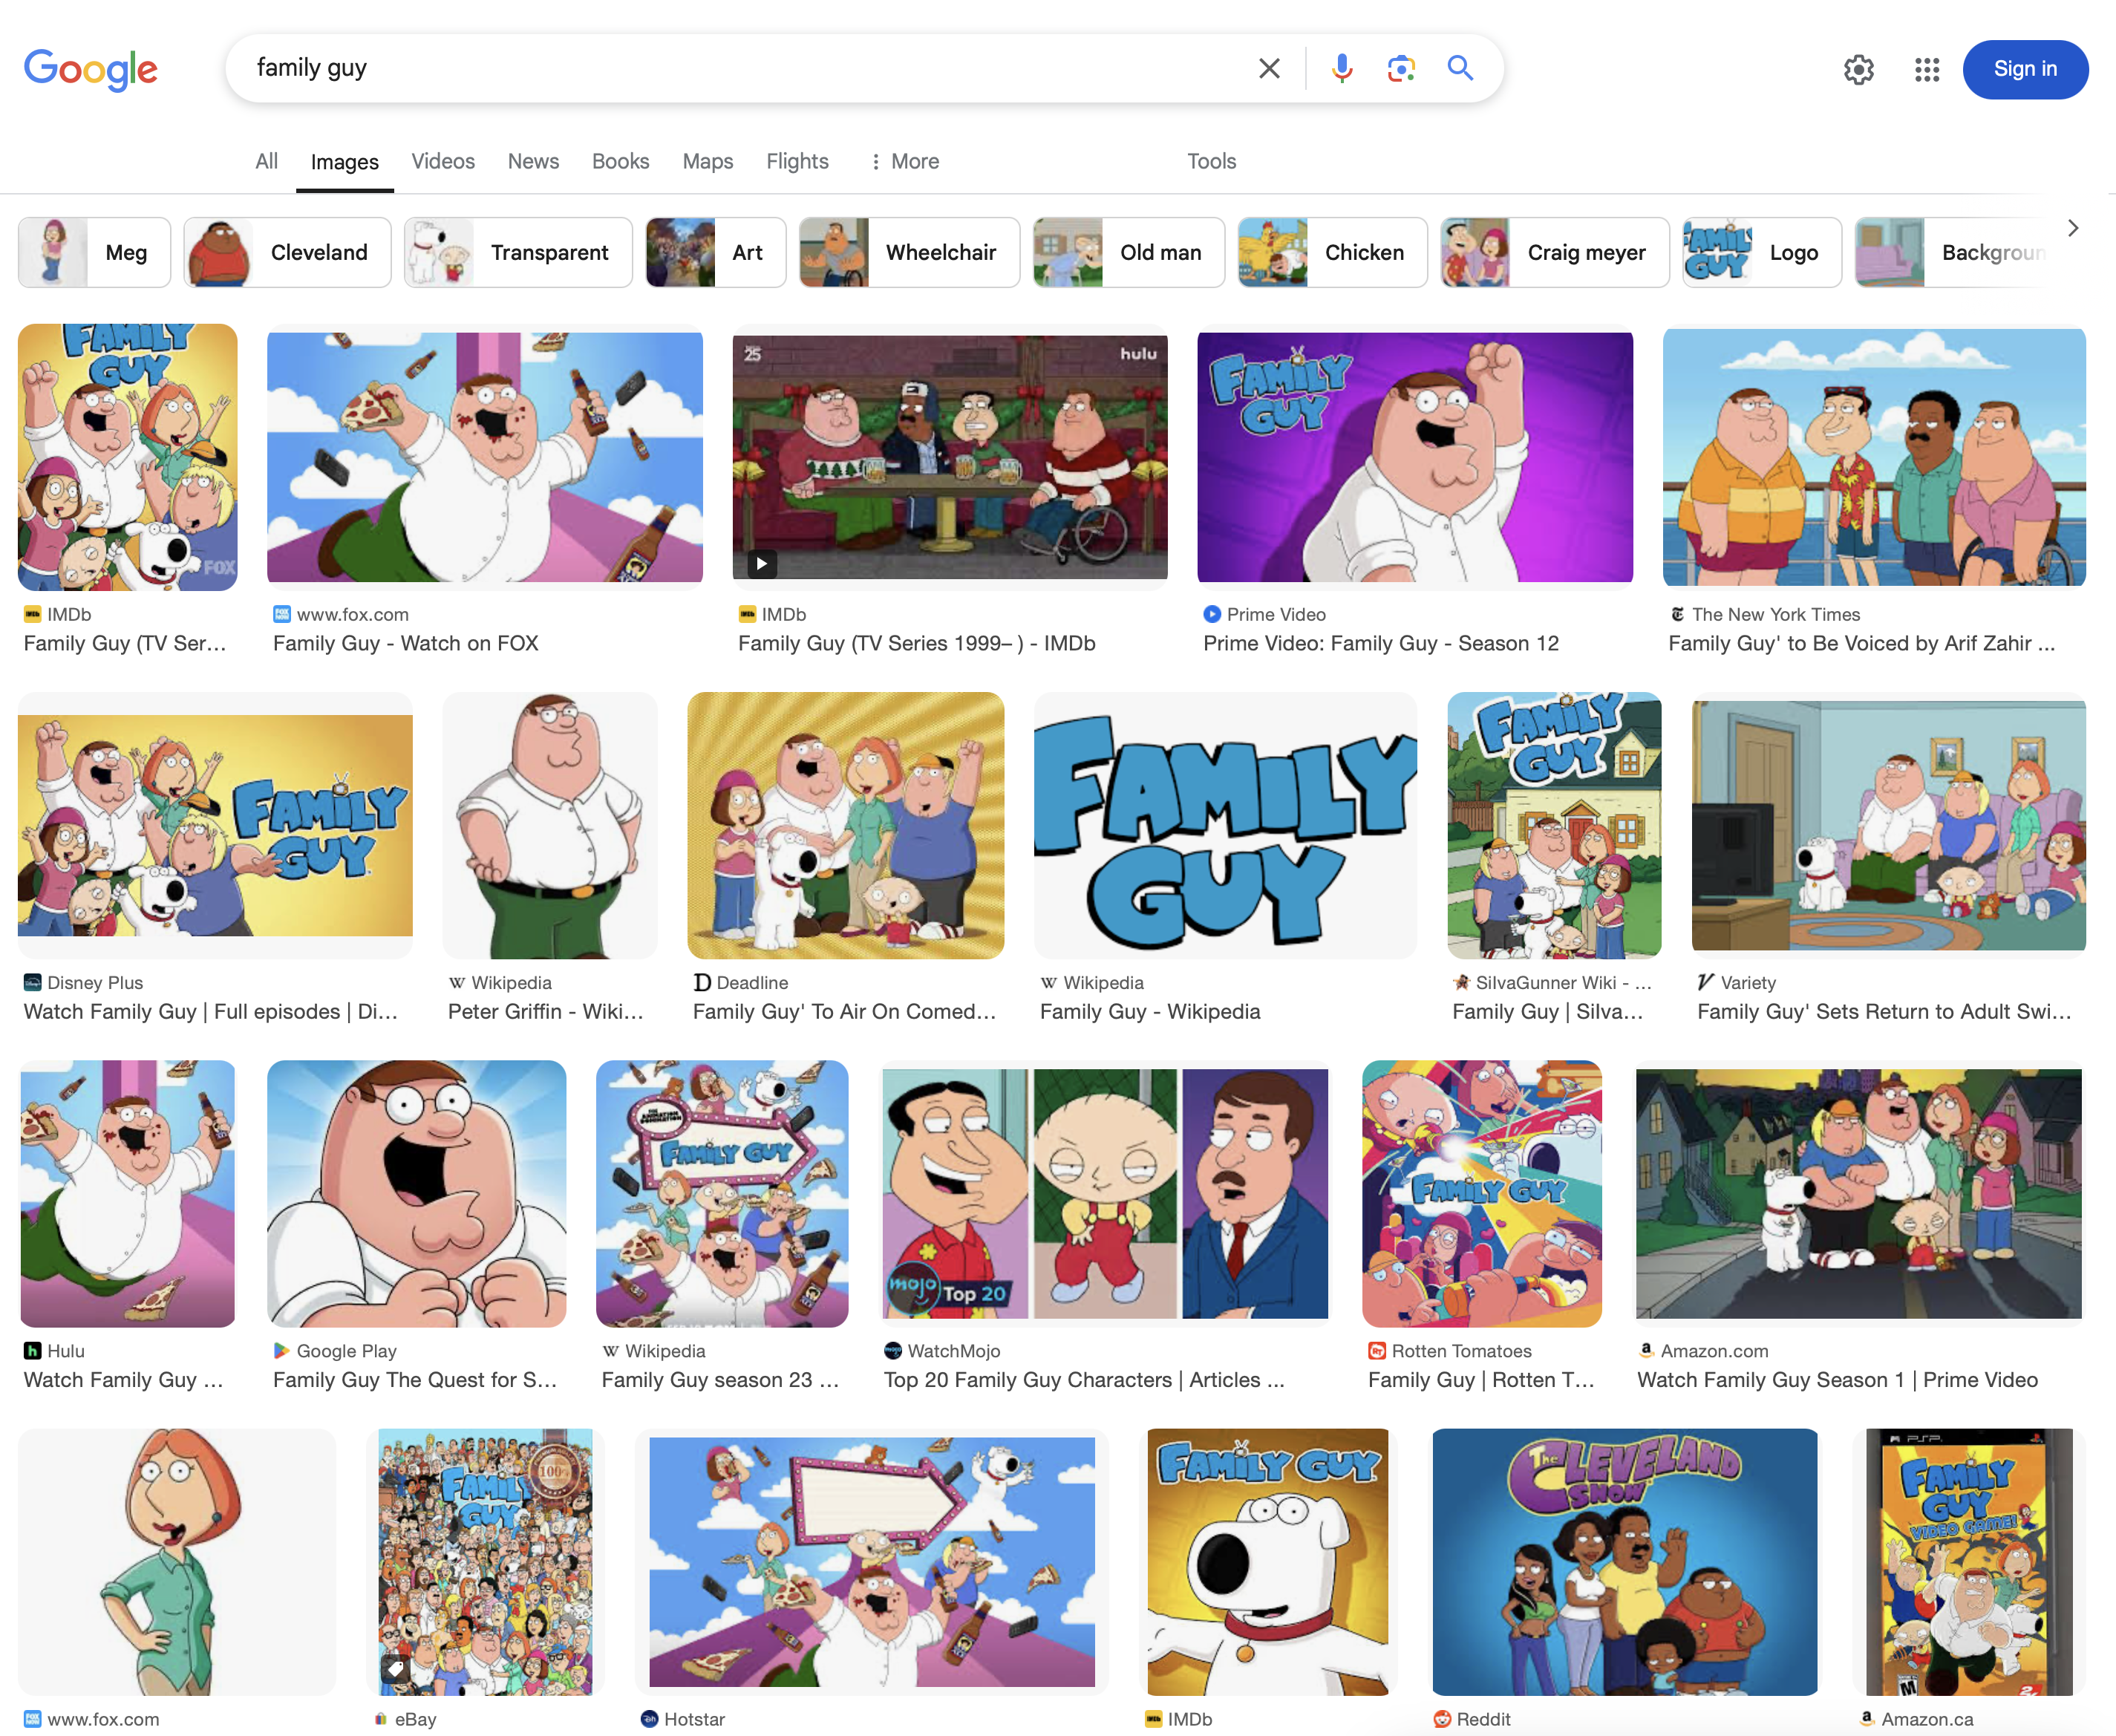2116x1736 pixels.
Task: Click the Sign in button
Action: coord(2024,69)
